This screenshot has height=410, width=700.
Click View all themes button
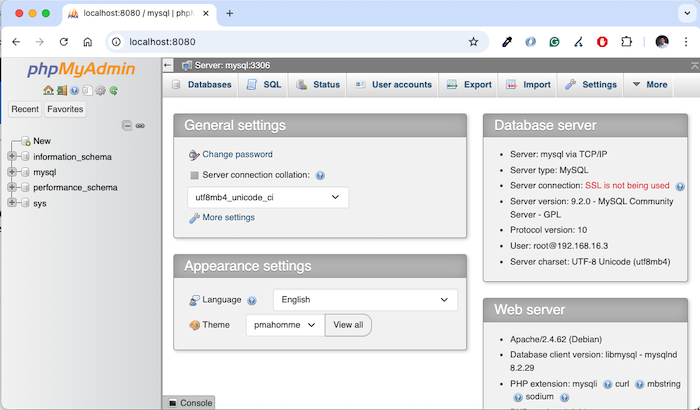tap(348, 325)
